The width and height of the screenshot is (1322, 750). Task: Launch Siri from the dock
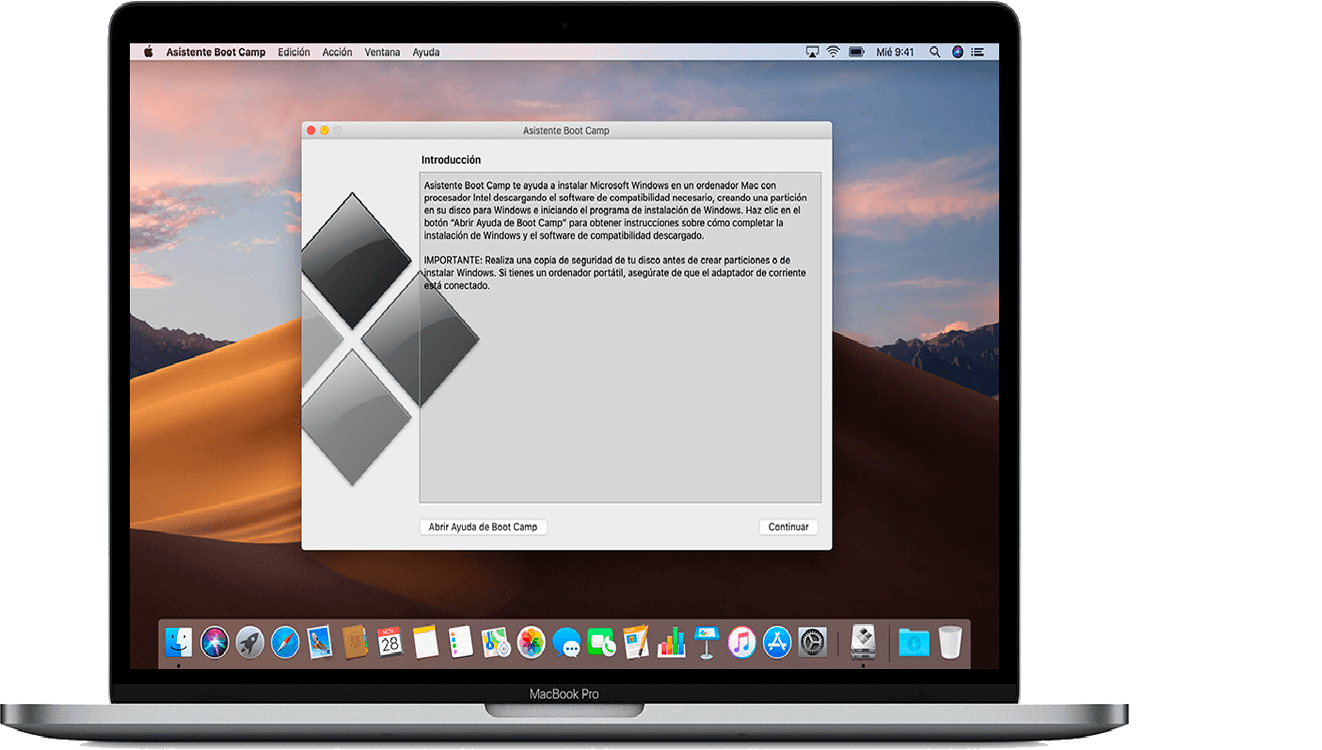214,642
